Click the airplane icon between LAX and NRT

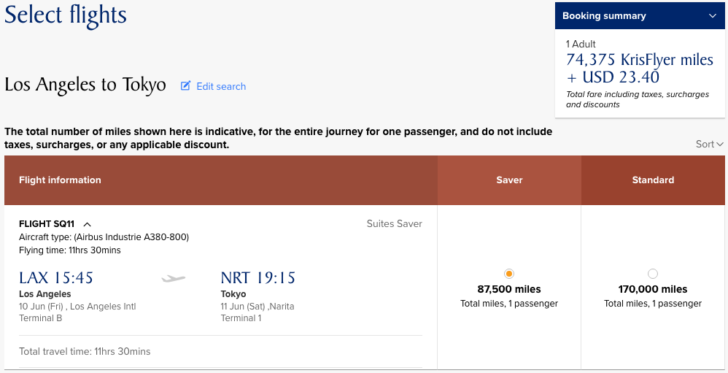(173, 278)
